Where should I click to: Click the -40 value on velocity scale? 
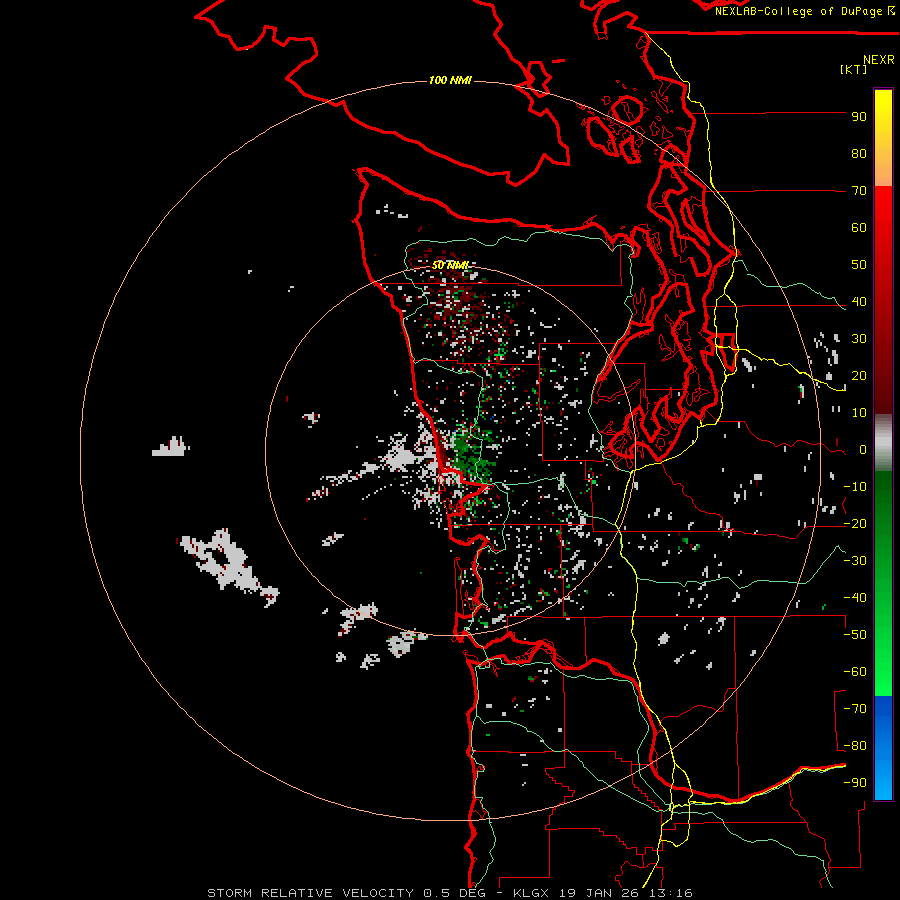[855, 598]
